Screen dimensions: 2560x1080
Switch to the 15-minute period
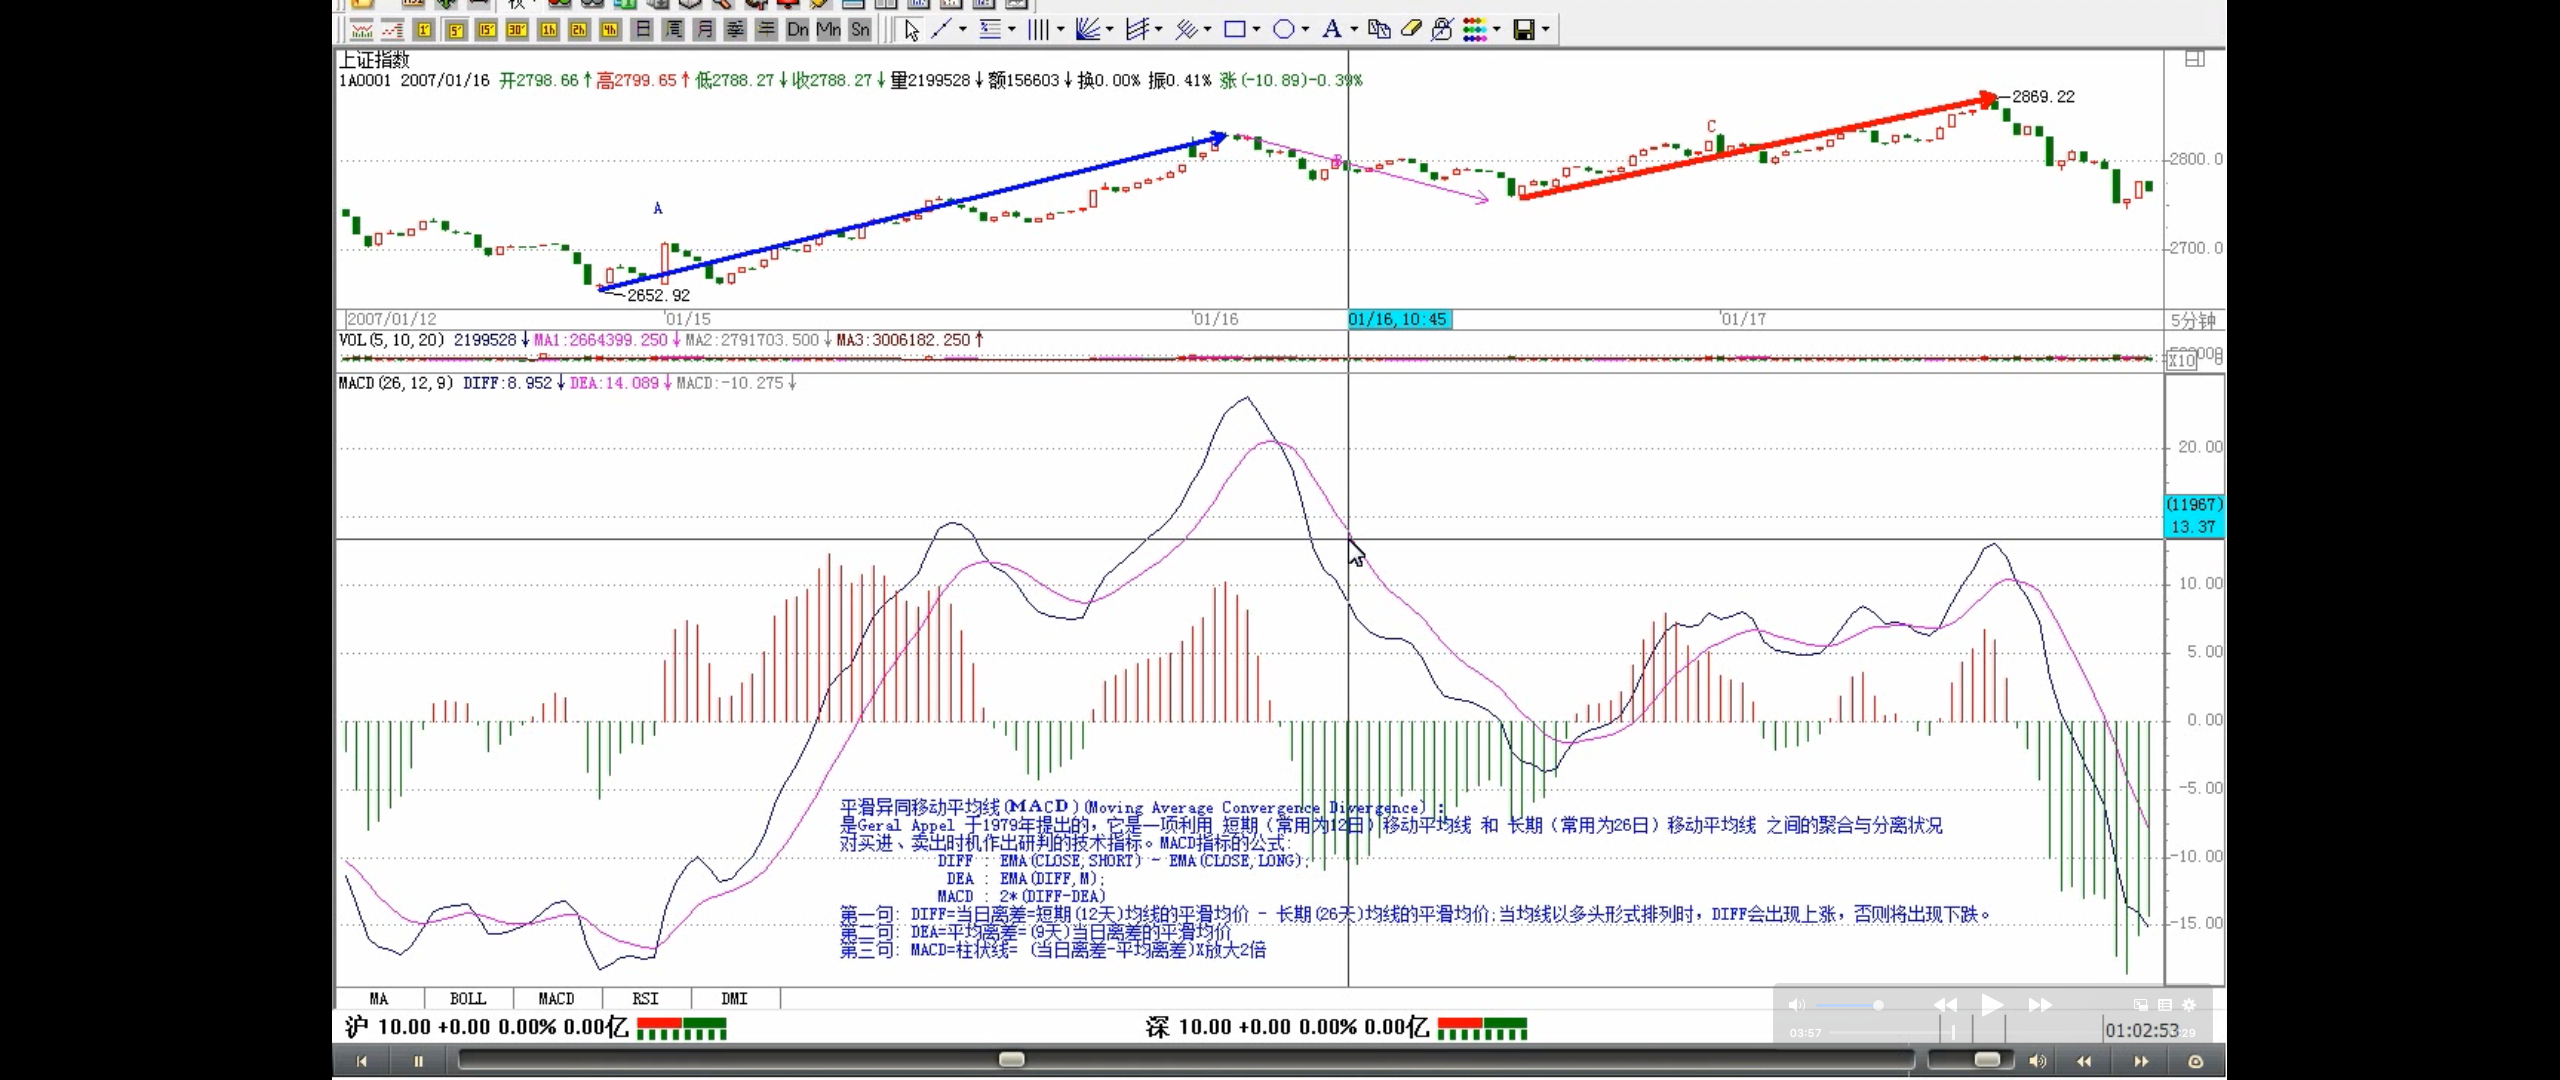click(487, 30)
